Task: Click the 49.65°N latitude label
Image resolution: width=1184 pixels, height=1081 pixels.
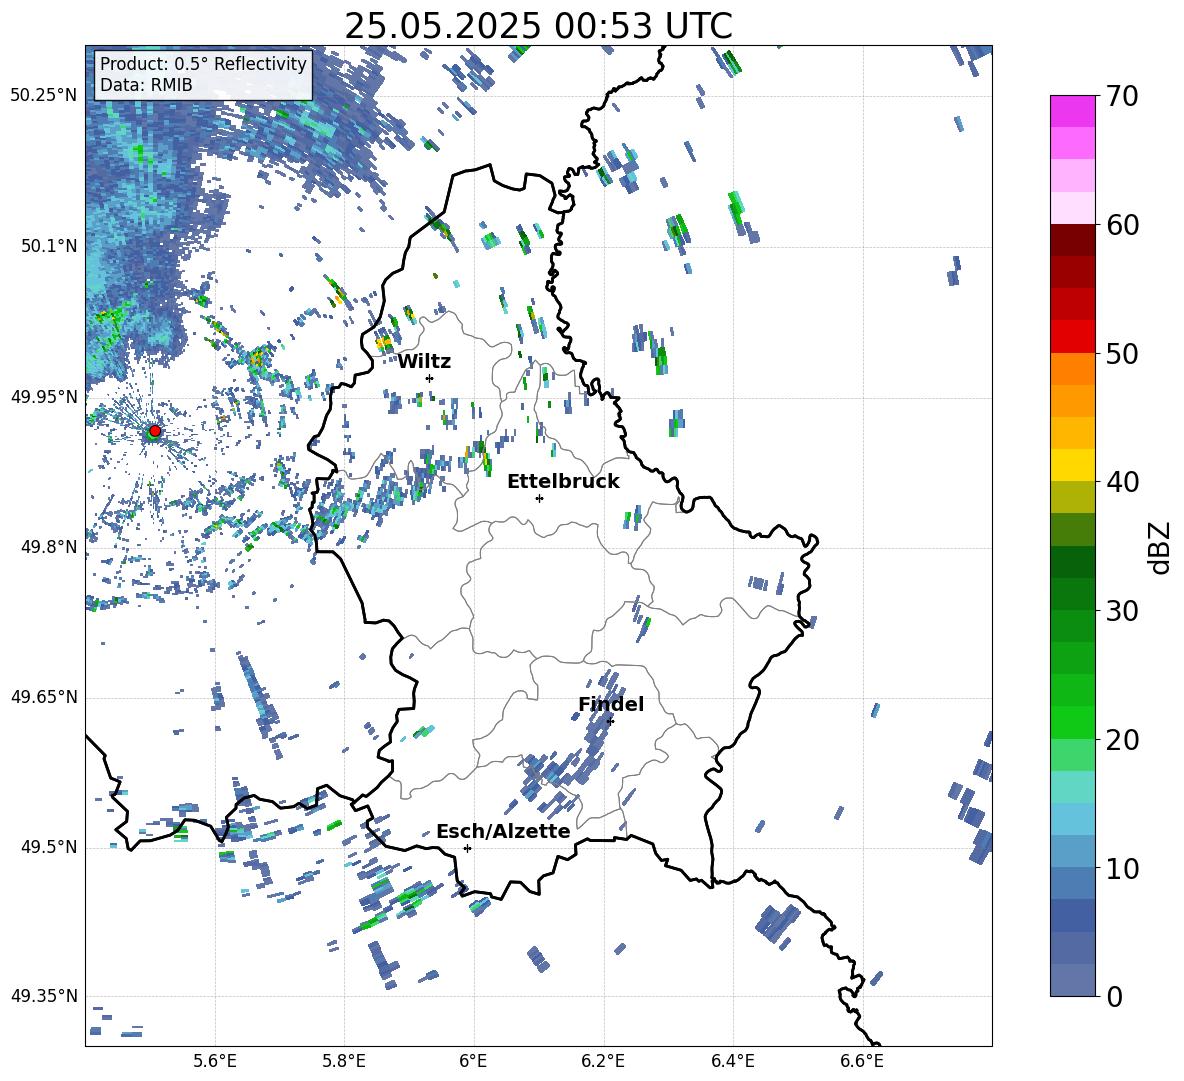Action: tap(44, 696)
